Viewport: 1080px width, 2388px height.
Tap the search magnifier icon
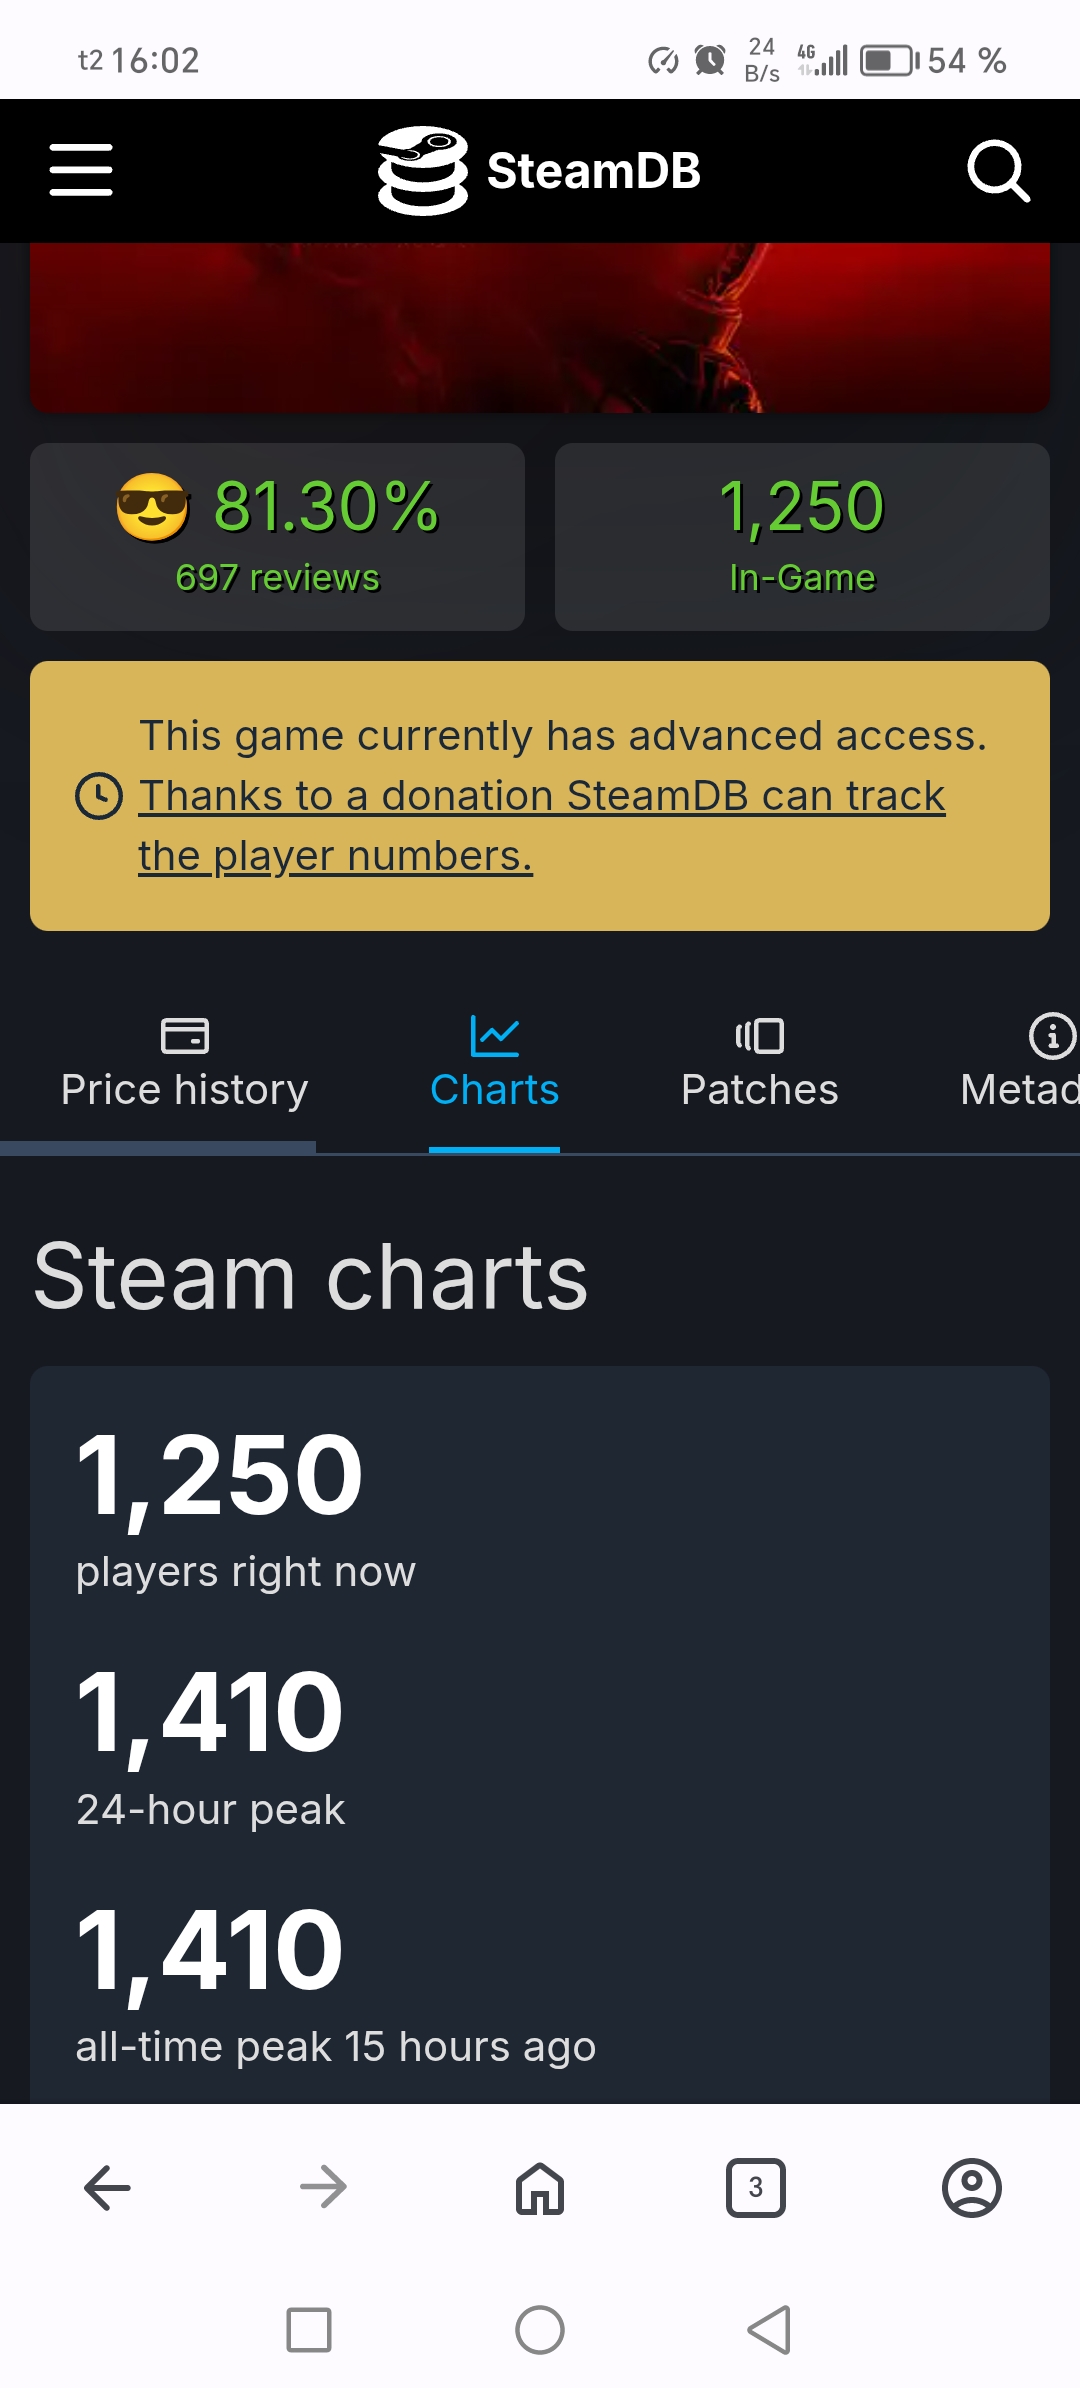(x=998, y=171)
